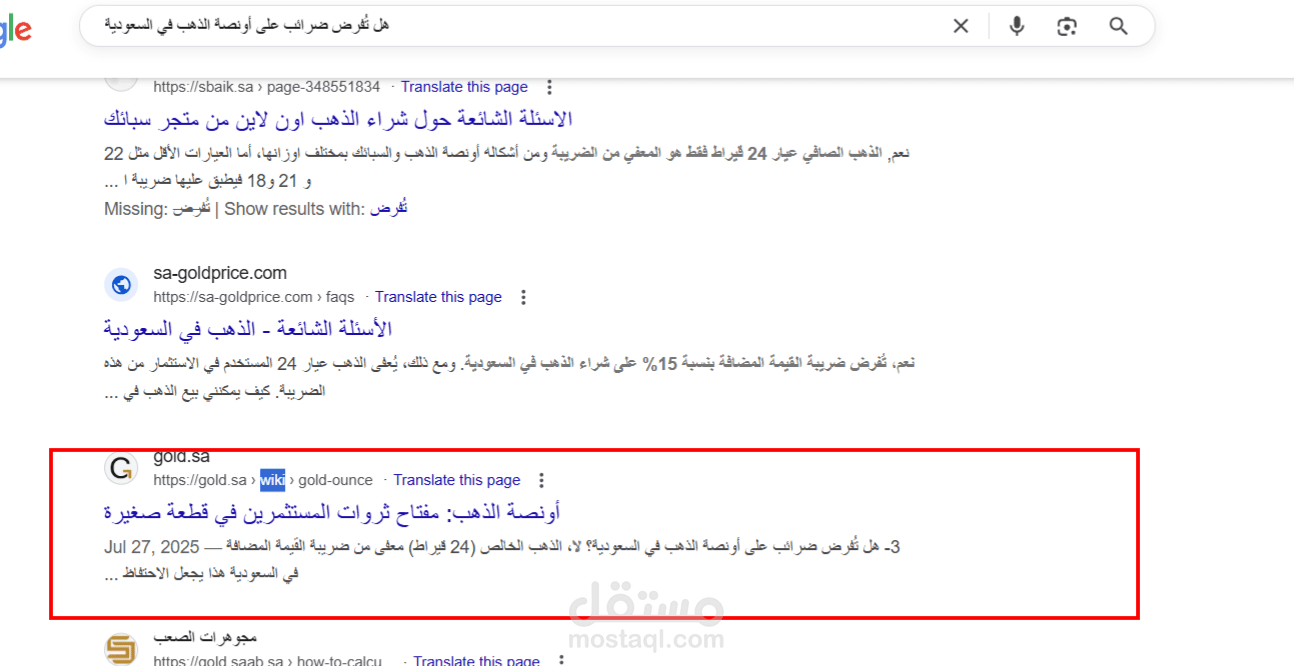The height and width of the screenshot is (666, 1294).
Task: Click the highlighted wiki word in the URL
Action: [272, 480]
